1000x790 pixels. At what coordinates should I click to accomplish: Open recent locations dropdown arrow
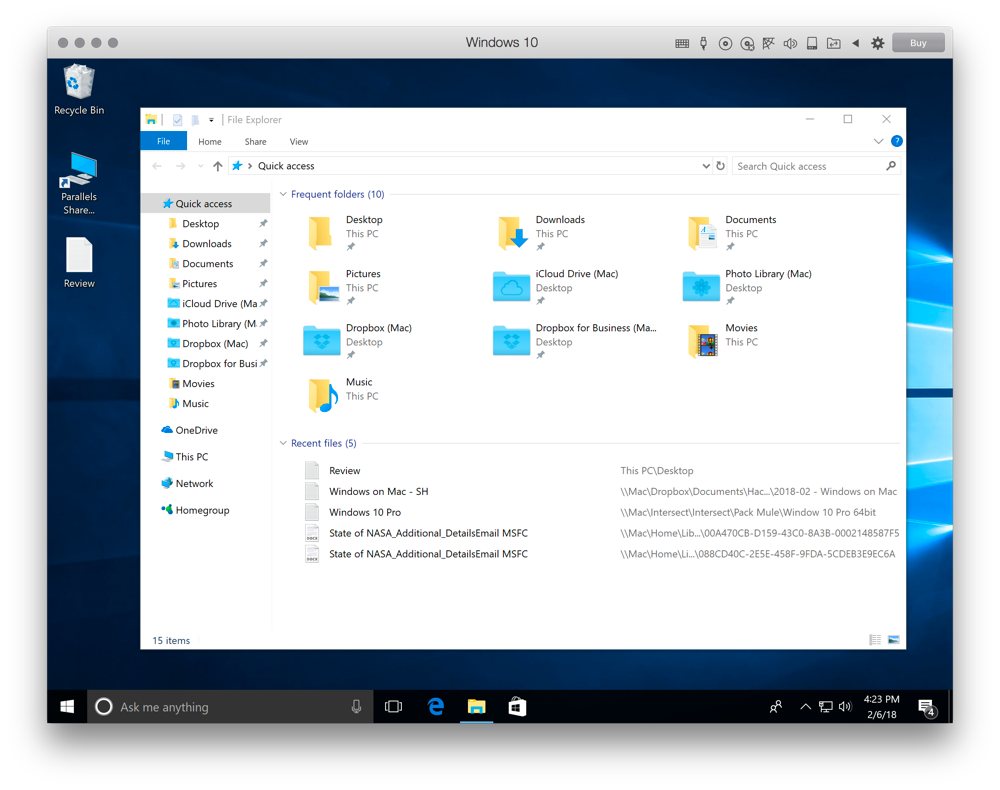point(200,166)
